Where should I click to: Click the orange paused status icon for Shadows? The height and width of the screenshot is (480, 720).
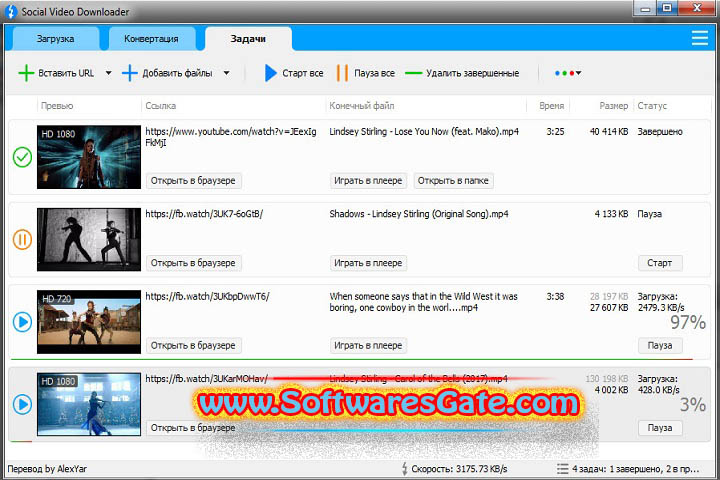pos(22,239)
